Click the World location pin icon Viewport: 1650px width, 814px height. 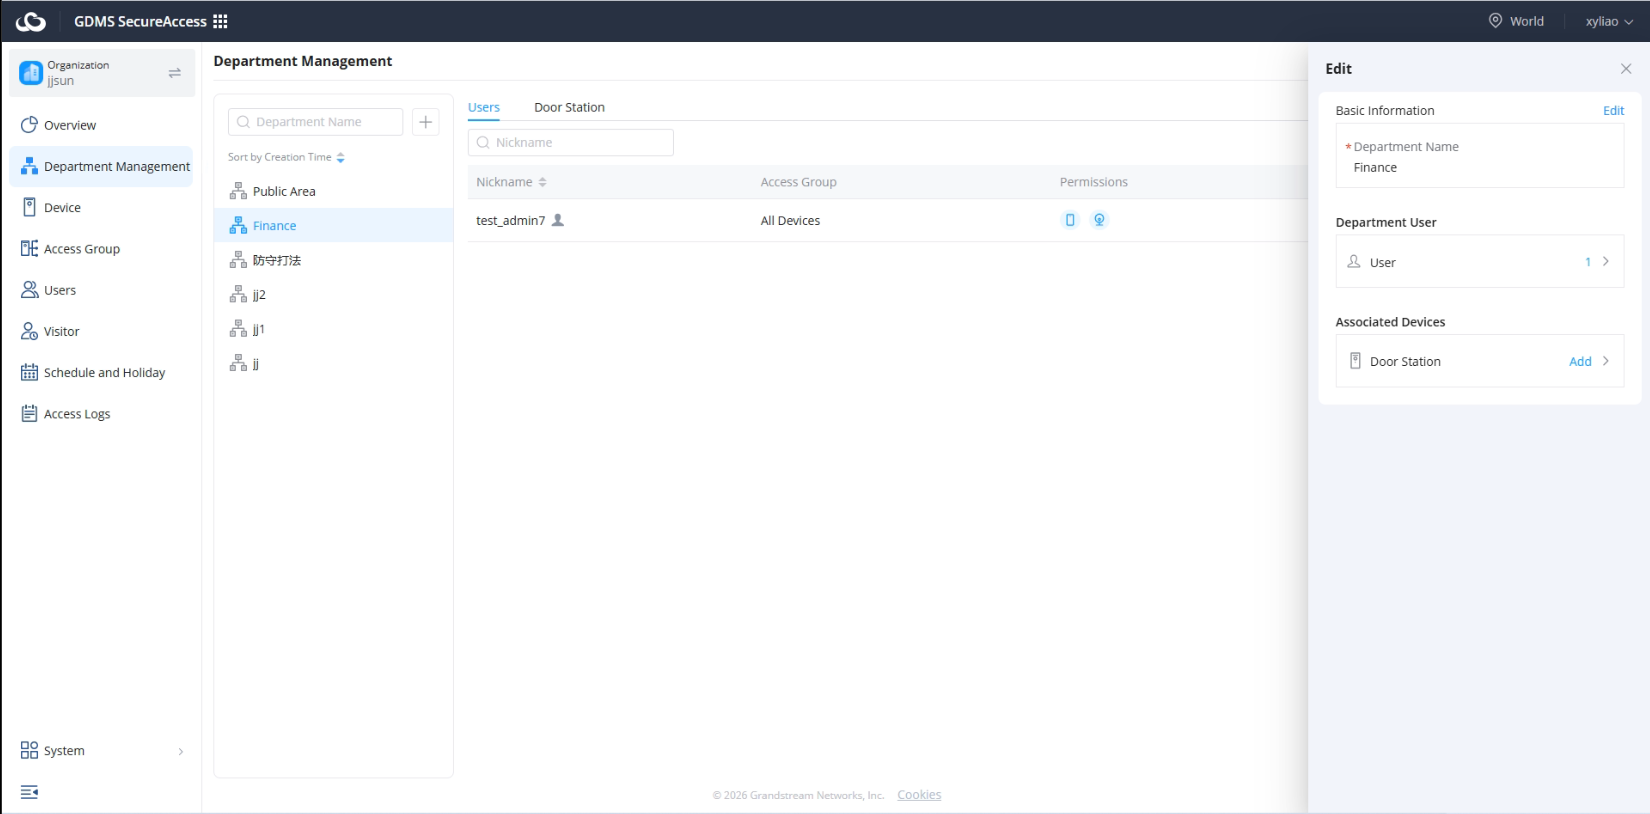coord(1495,21)
